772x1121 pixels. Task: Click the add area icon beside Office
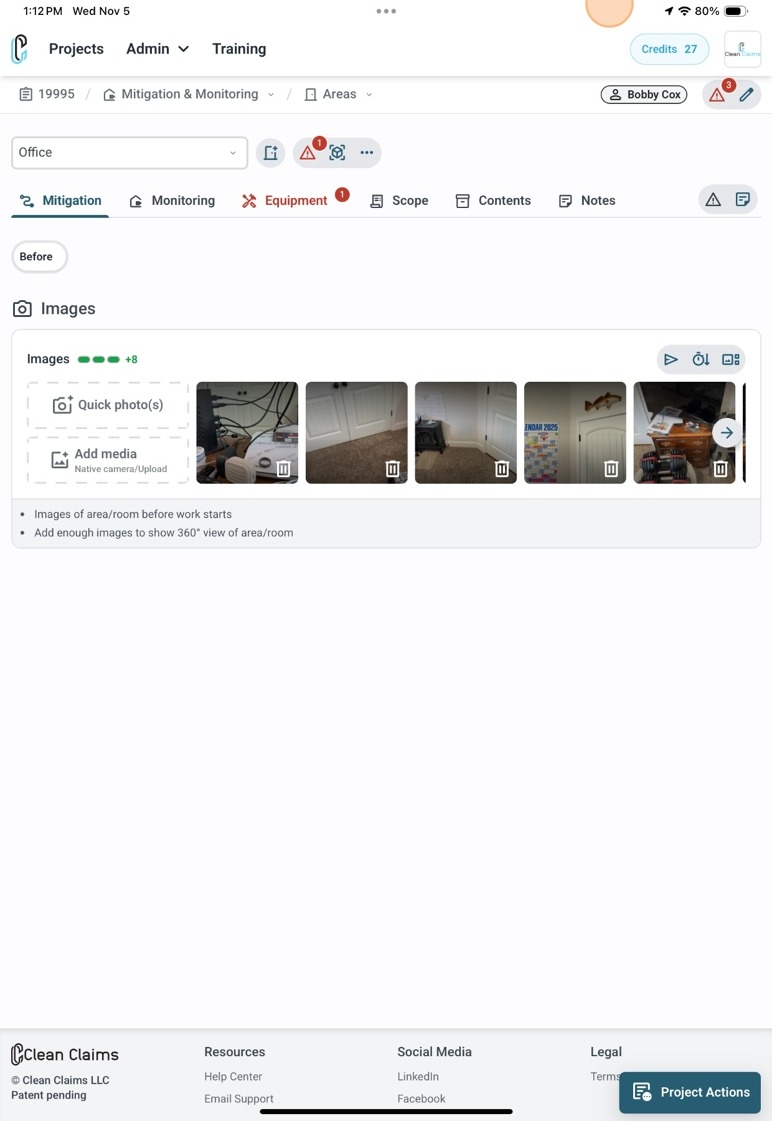point(271,152)
